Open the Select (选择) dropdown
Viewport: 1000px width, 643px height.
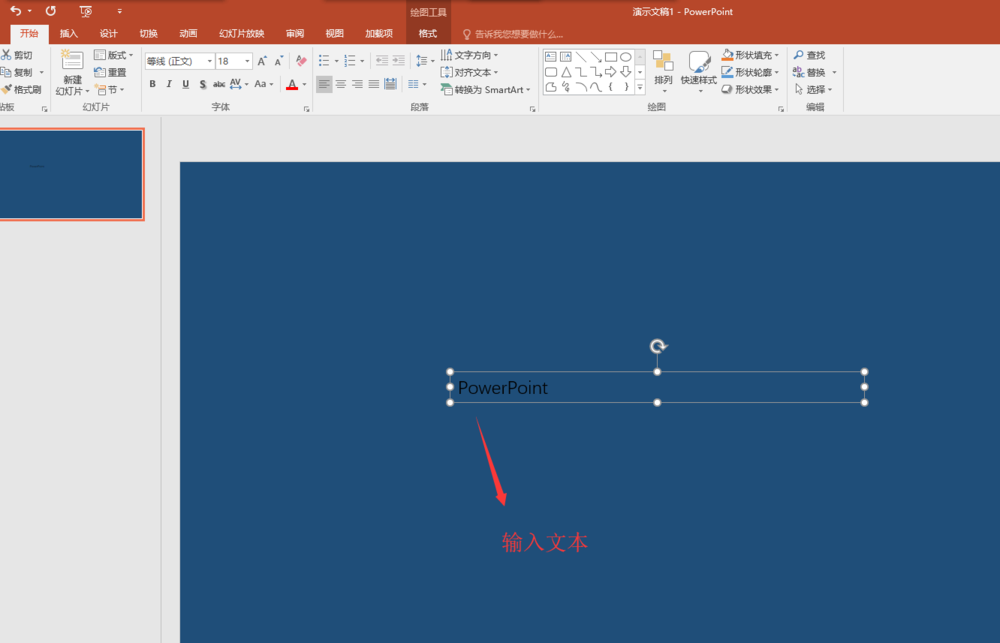[x=813, y=89]
